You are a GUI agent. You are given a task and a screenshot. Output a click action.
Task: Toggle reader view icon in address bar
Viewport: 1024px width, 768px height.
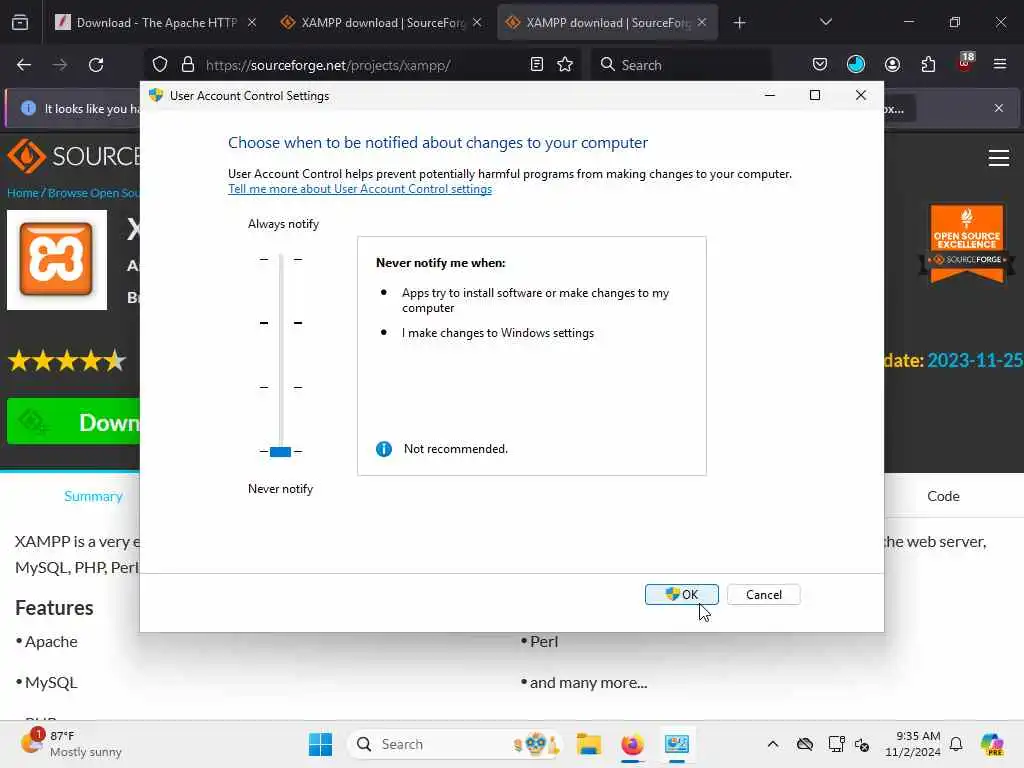(537, 65)
